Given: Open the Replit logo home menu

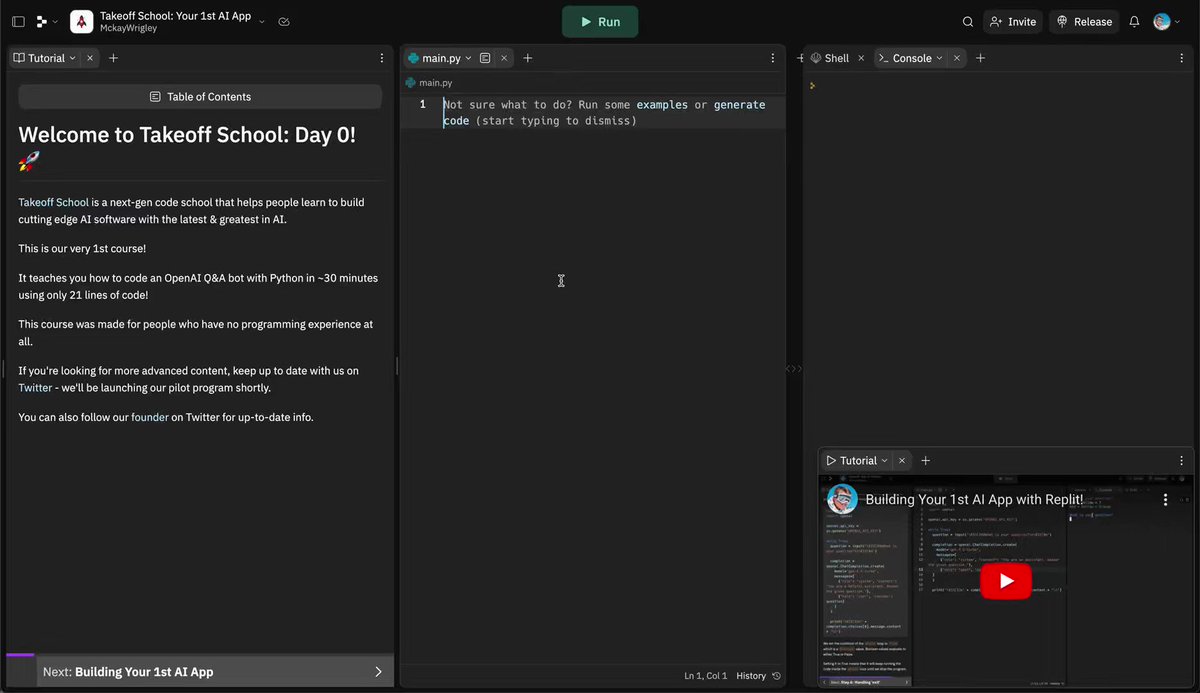Looking at the screenshot, I should (47, 21).
